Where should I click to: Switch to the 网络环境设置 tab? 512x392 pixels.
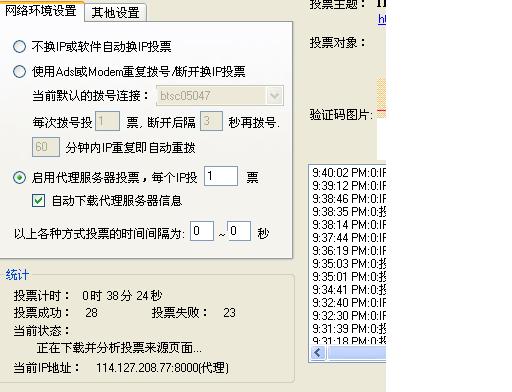coord(41,11)
